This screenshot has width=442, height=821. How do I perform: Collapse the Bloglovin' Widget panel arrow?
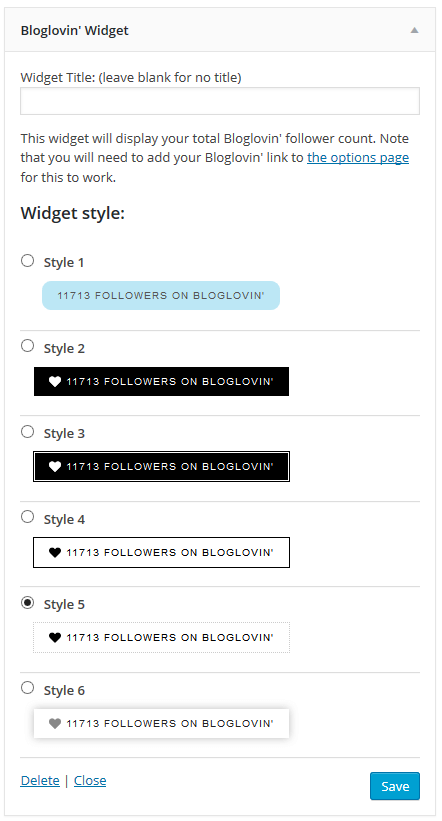pos(414,30)
